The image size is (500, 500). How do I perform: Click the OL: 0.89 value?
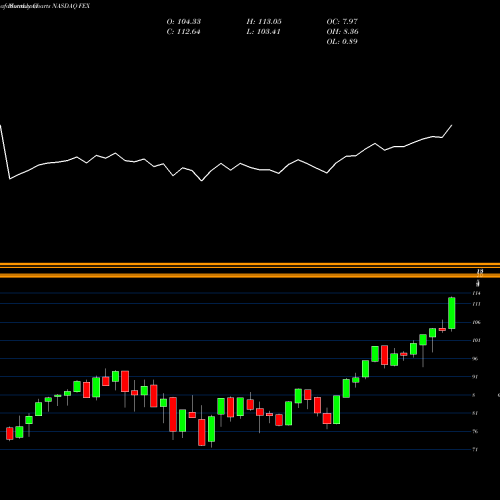[342, 42]
